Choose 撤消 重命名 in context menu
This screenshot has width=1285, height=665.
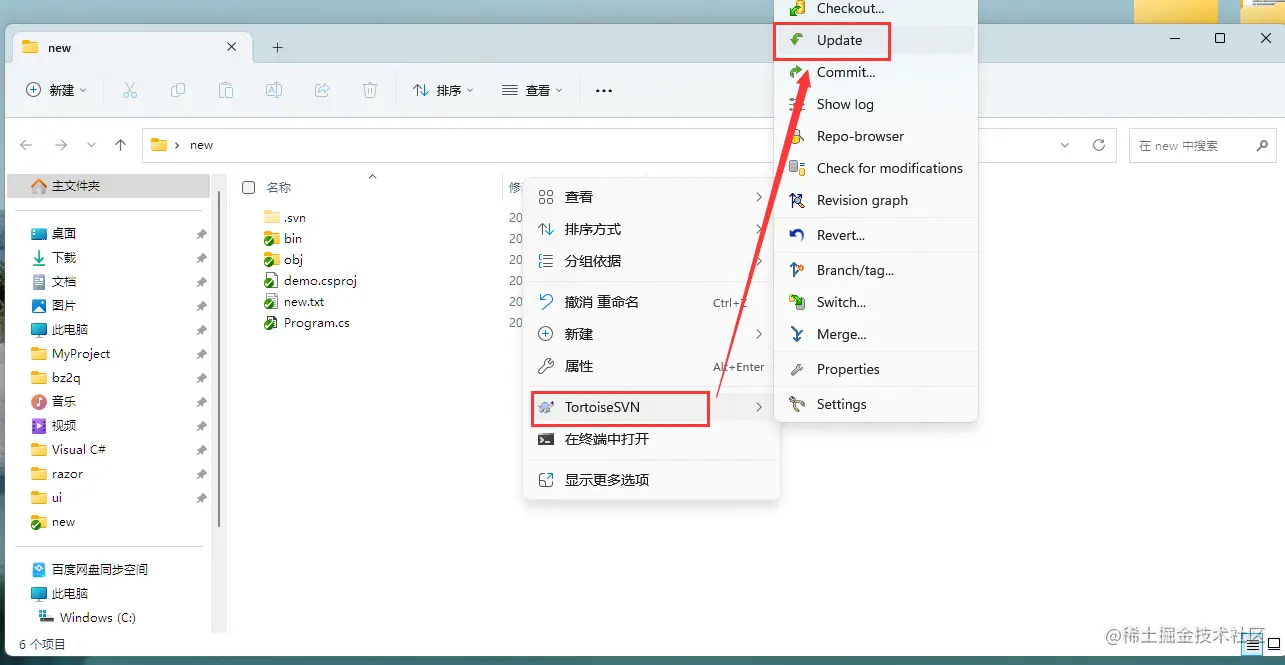point(651,302)
